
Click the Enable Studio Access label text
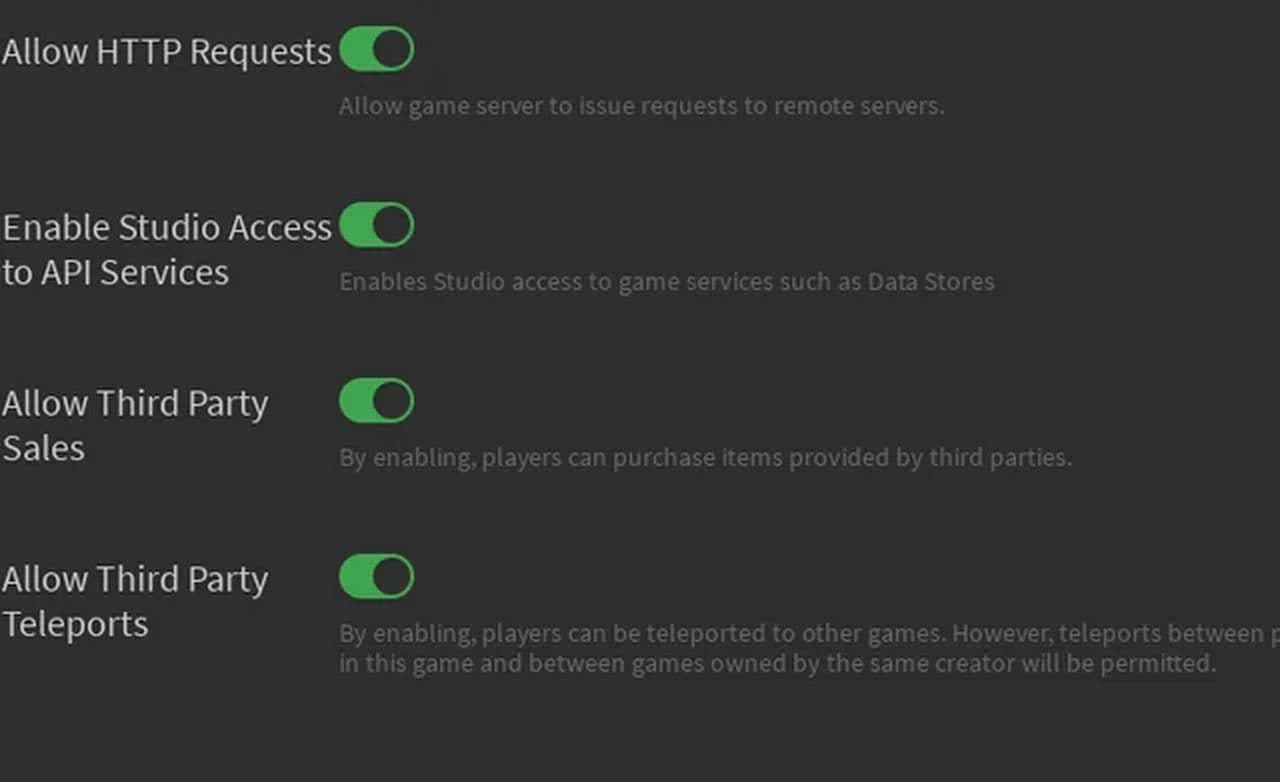click(x=166, y=226)
